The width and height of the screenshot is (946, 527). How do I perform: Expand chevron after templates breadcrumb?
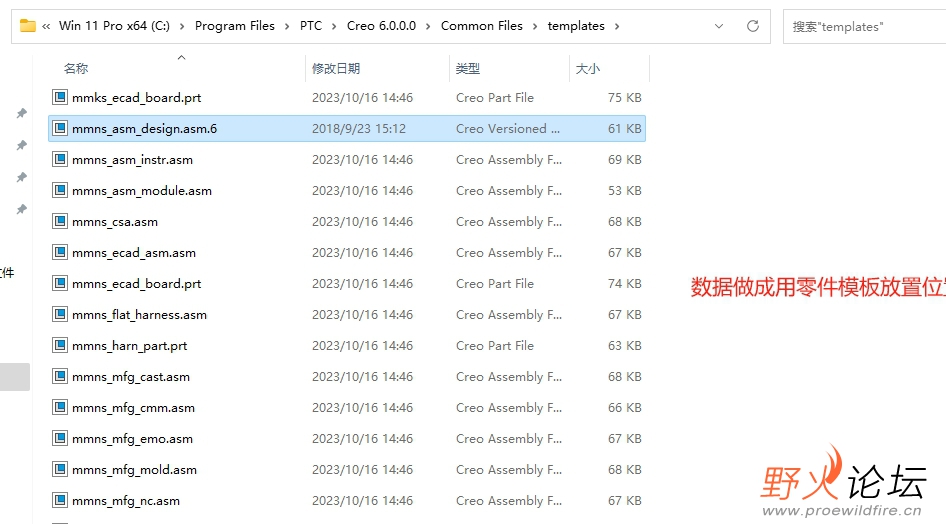tap(617, 27)
